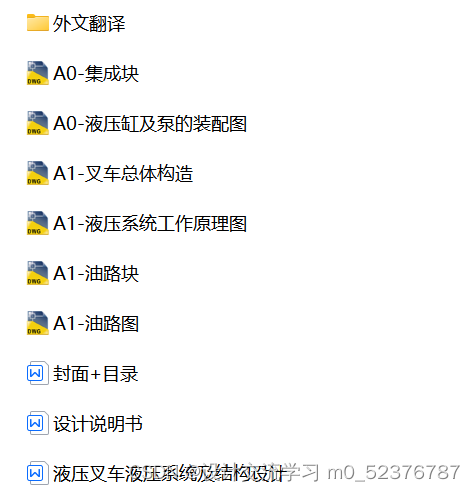Select the DWG icon for A0-集成块
Screen dimensions: 475x492
tap(38, 73)
